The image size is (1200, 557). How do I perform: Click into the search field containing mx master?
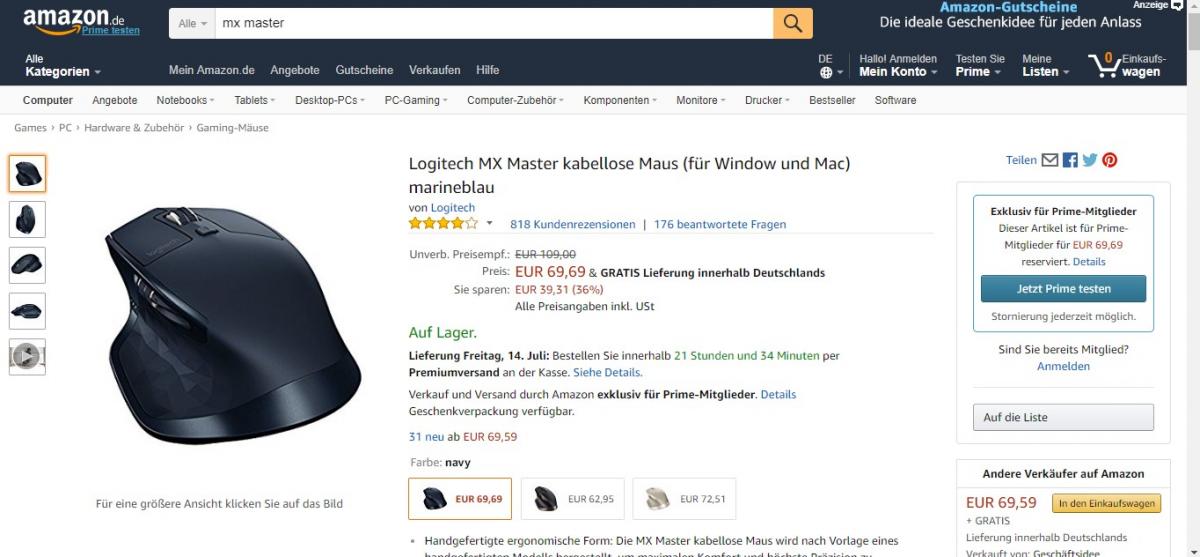(495, 23)
